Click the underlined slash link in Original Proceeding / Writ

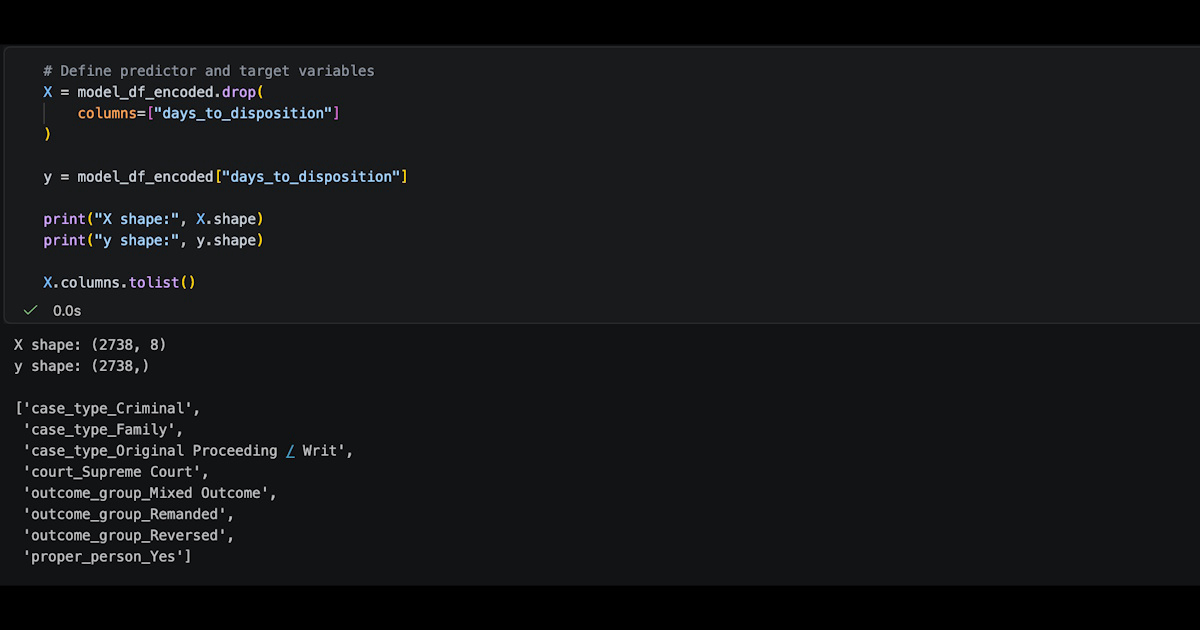(x=290, y=451)
